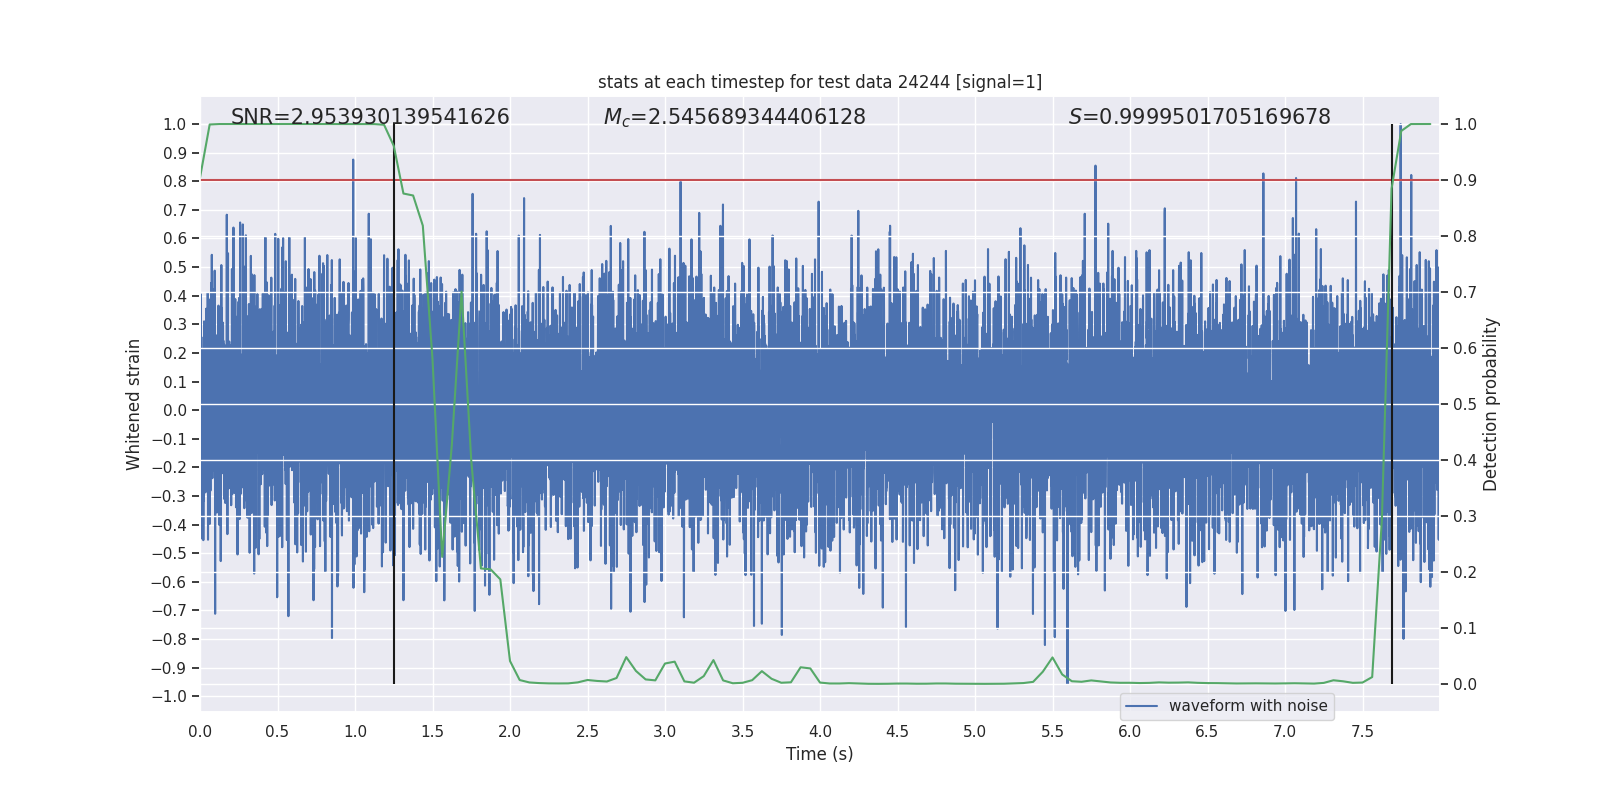Select the SNR value annotation text
The image size is (1600, 800).
coord(370,117)
